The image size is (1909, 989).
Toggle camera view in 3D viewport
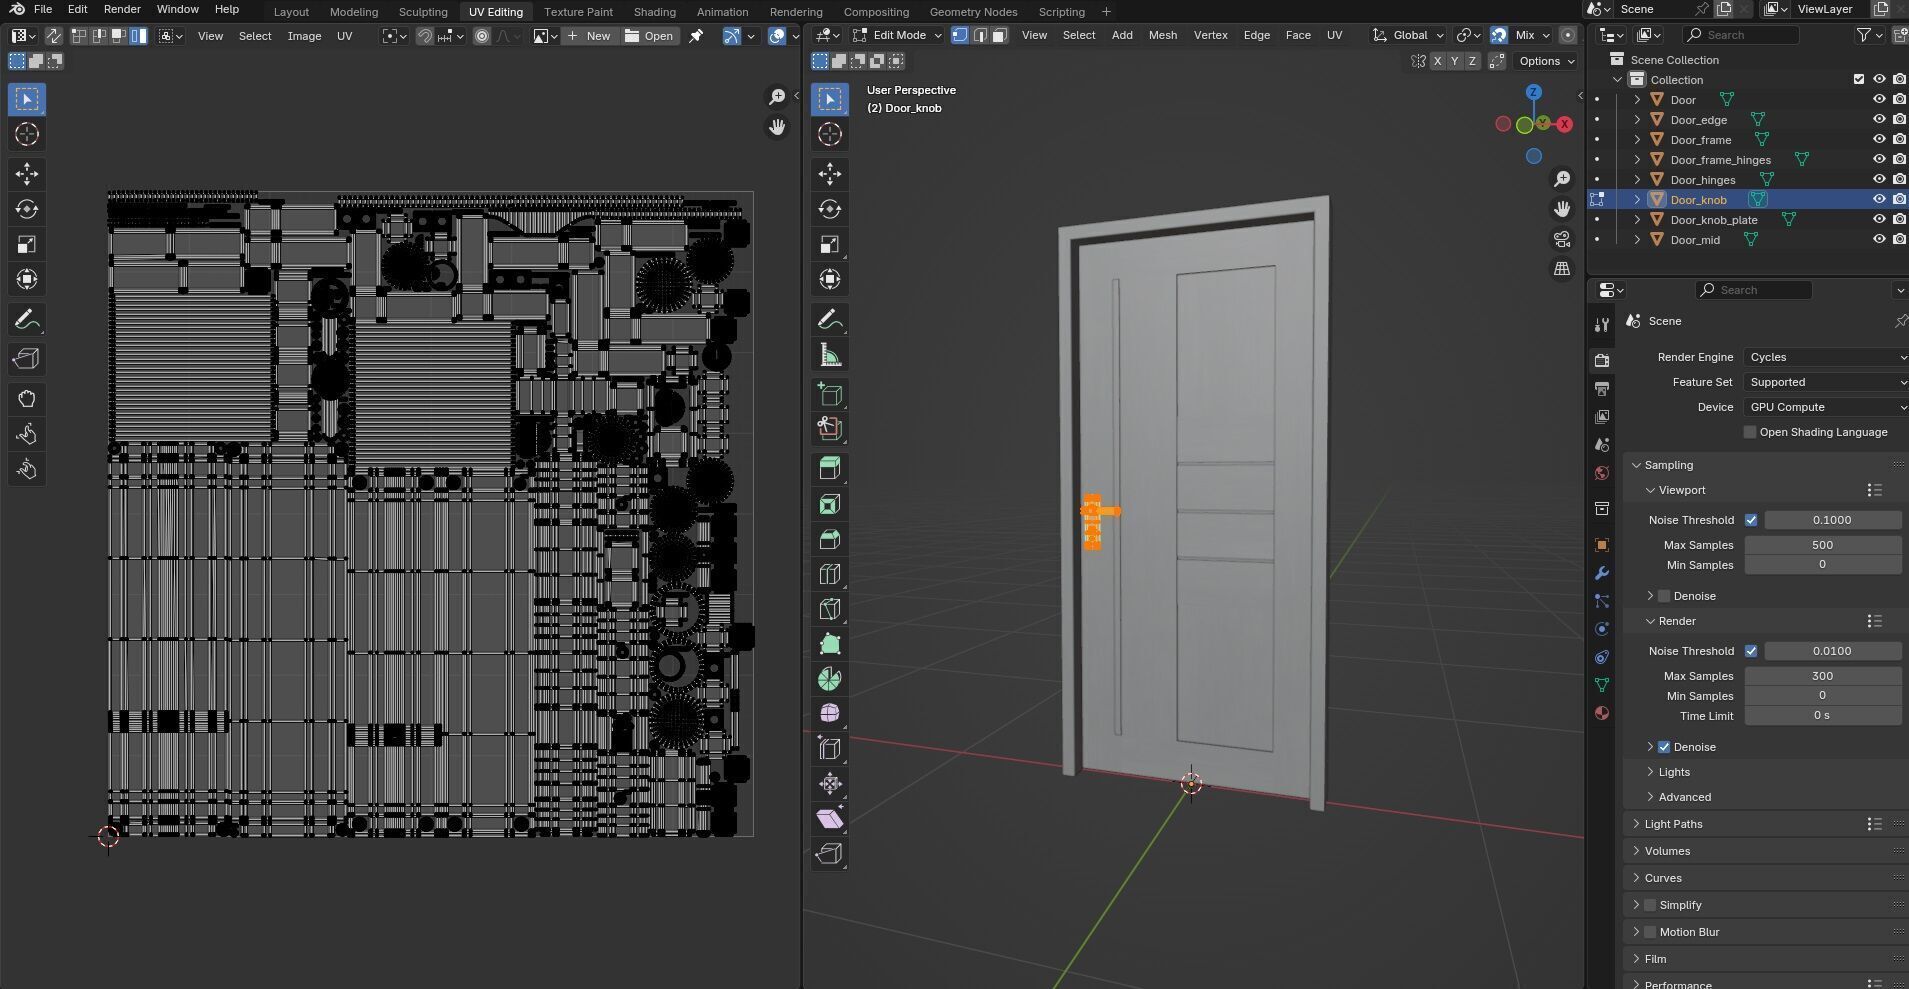tap(1562, 239)
